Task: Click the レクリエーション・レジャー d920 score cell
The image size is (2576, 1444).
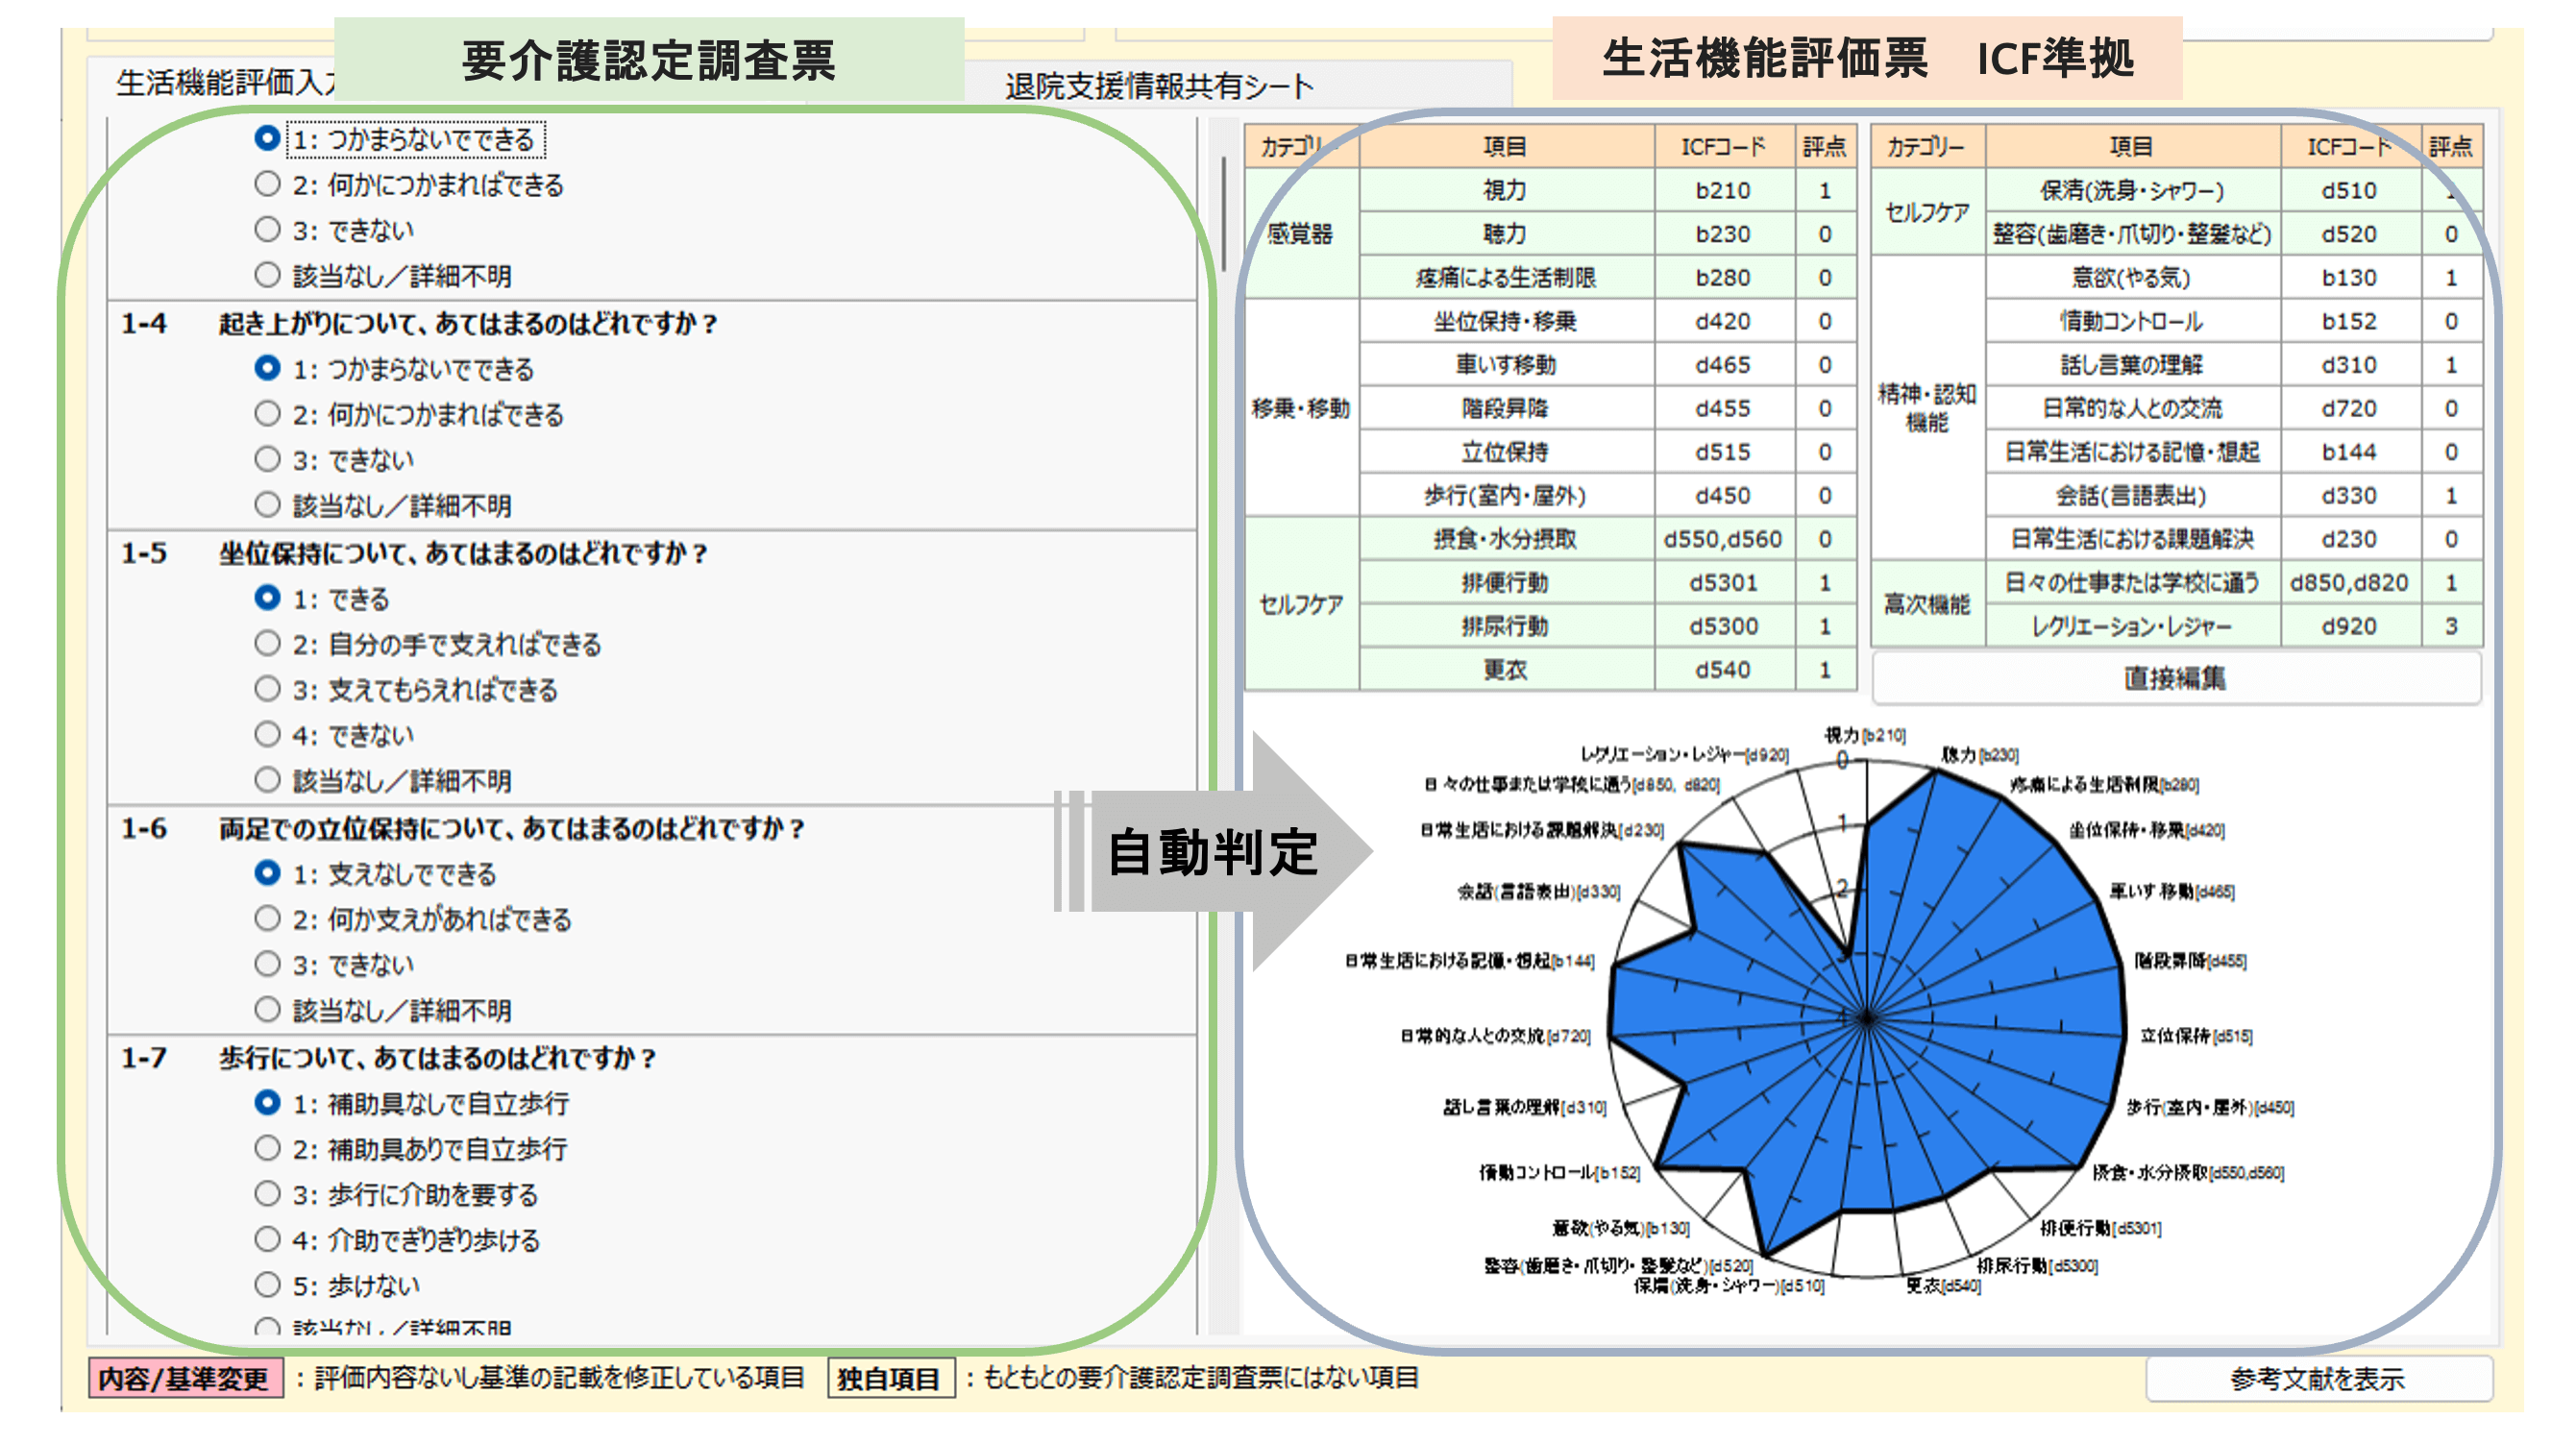Action: pyautogui.click(x=2450, y=626)
